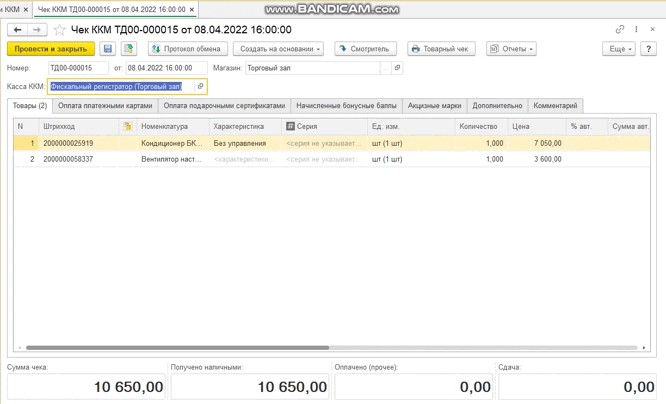This screenshot has height=404, width=666.
Task: Open the Дополнительно tab
Action: click(x=497, y=106)
